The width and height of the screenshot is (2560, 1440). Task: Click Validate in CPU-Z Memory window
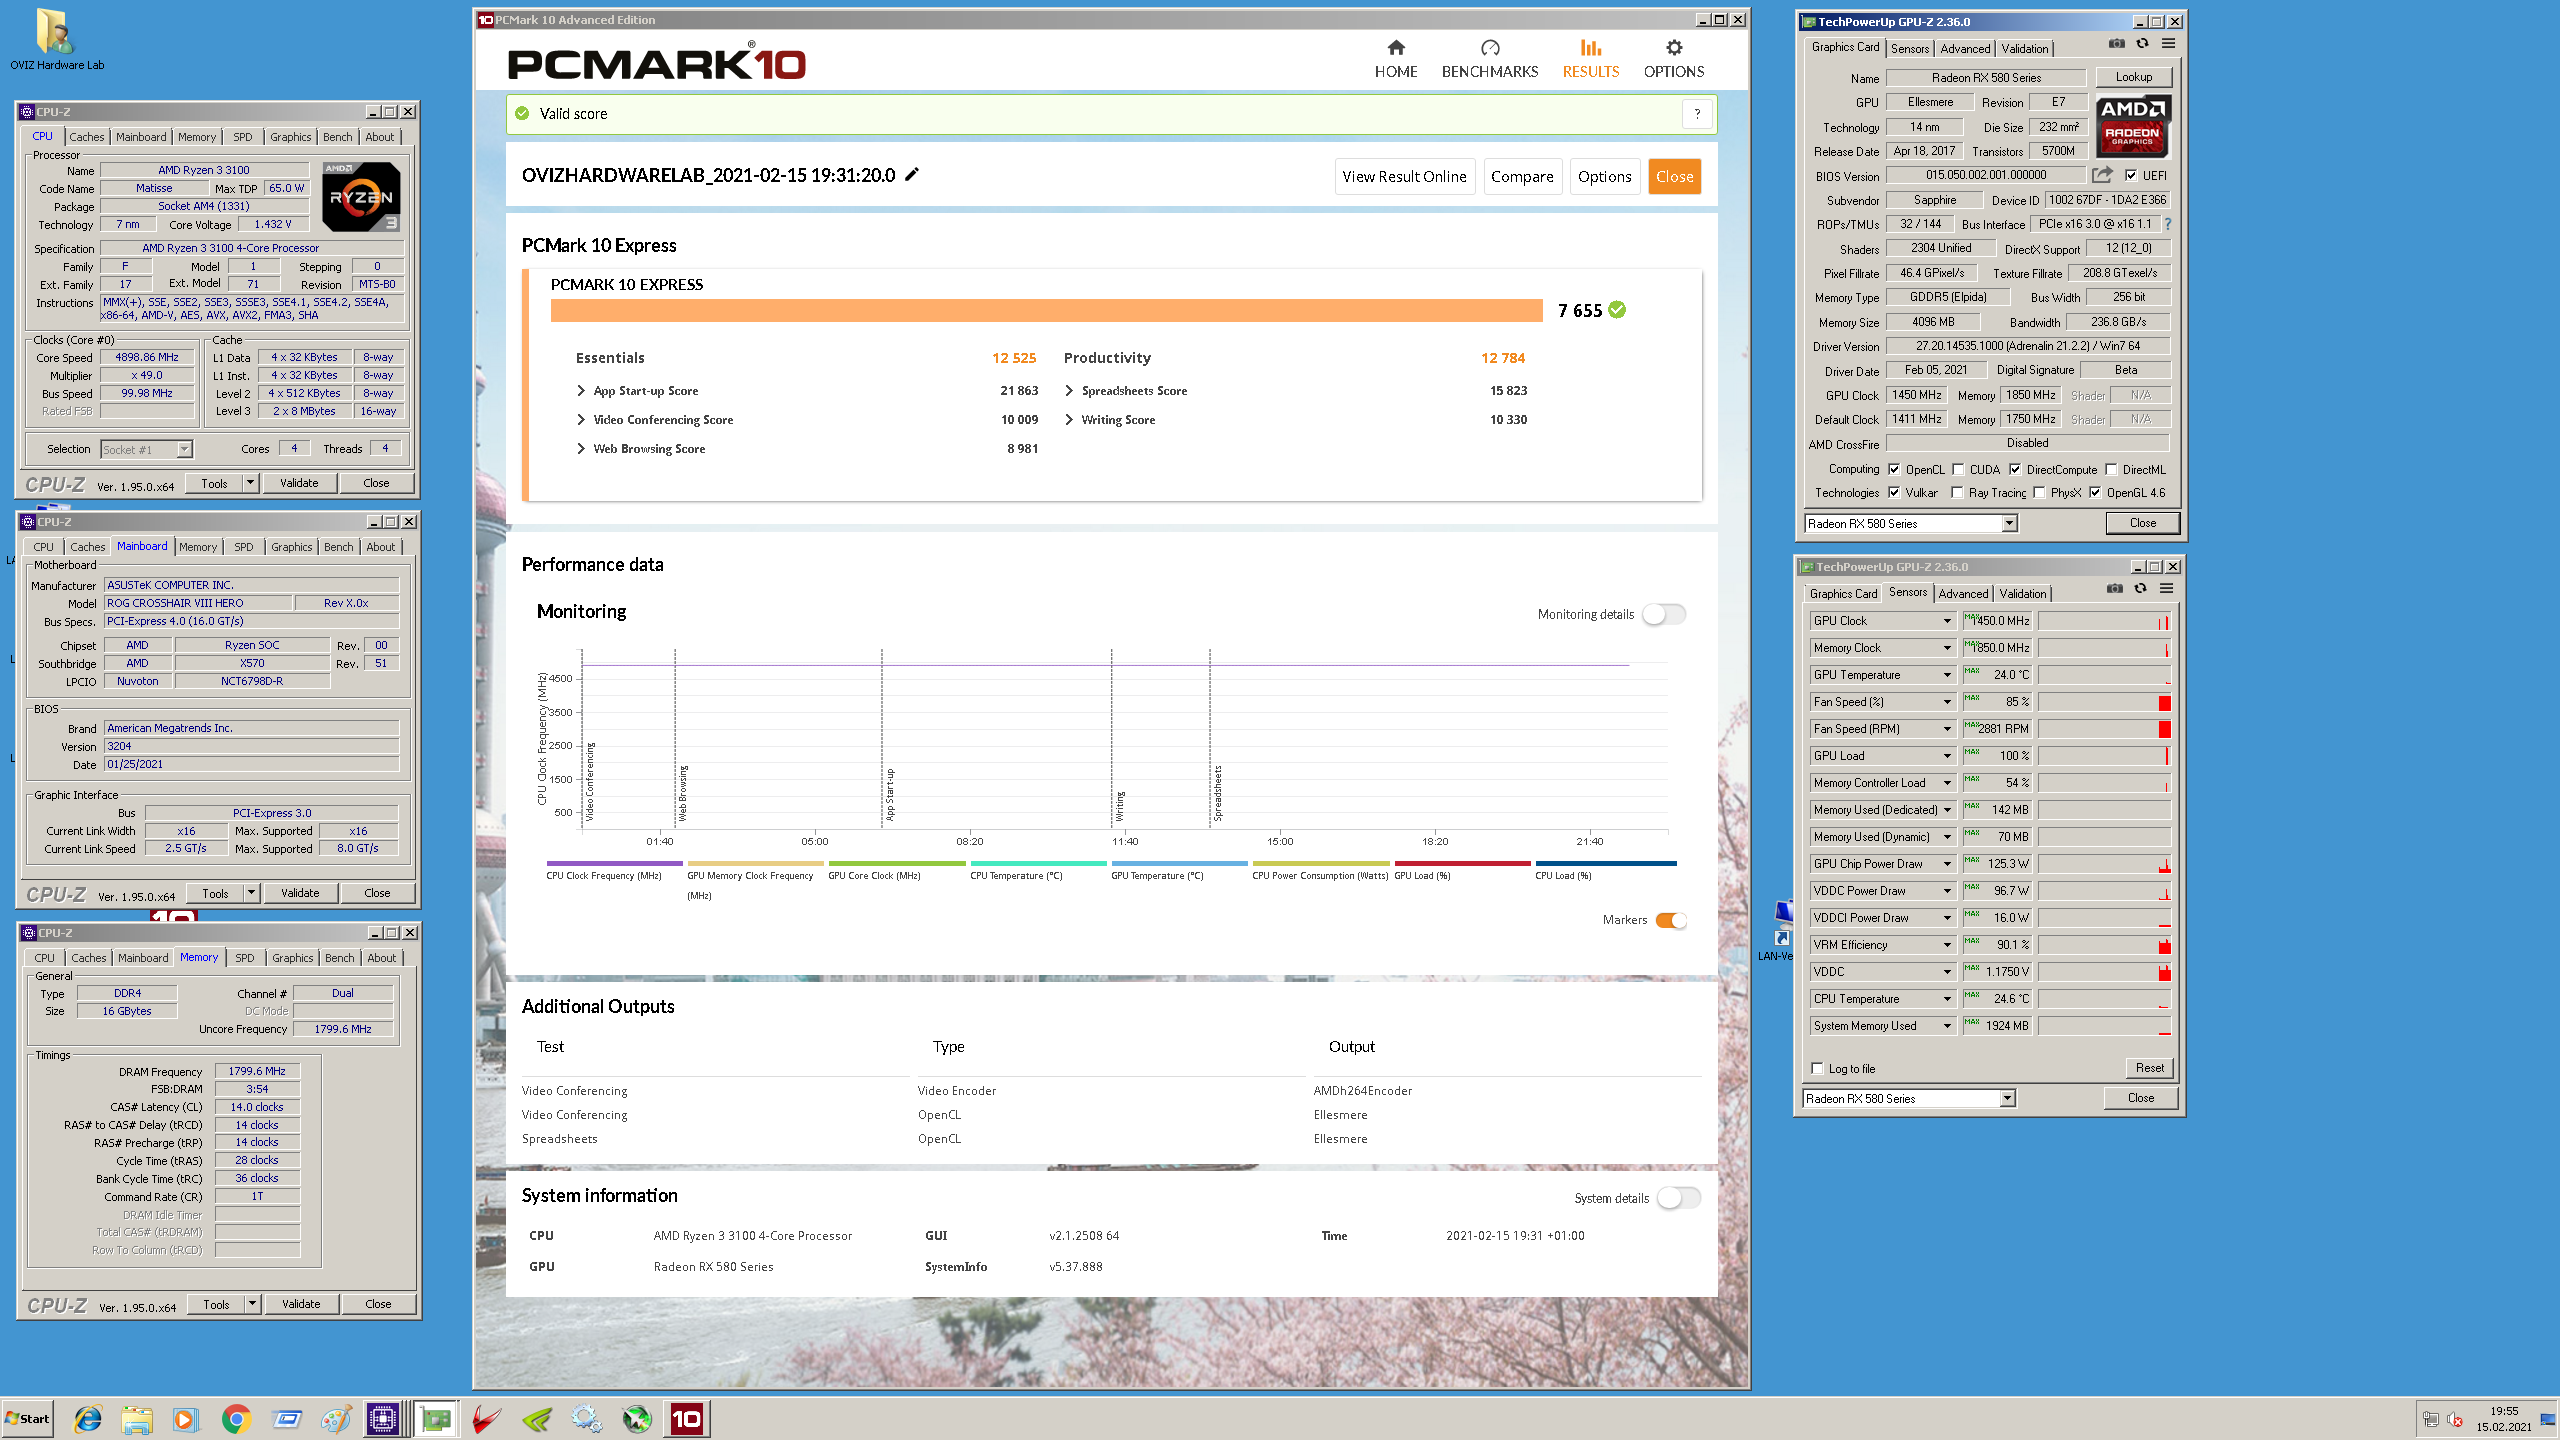(x=301, y=1304)
